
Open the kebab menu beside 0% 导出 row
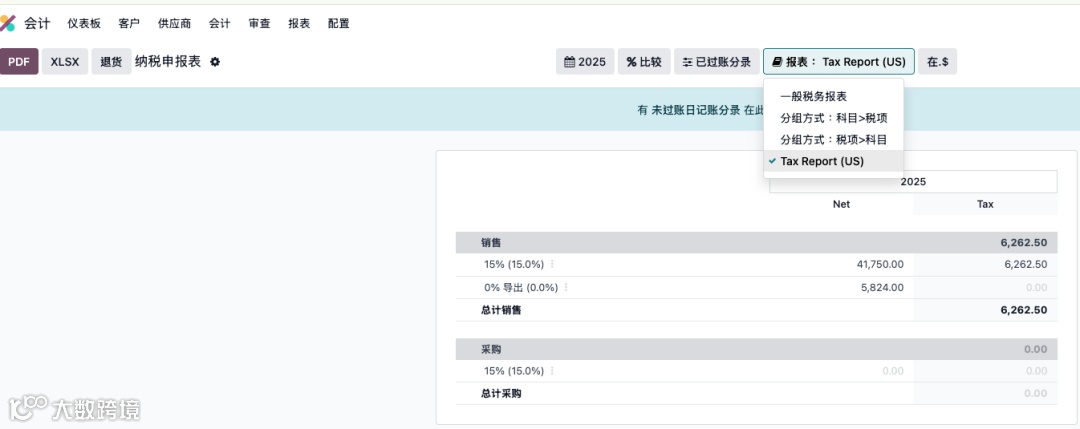[x=566, y=287]
